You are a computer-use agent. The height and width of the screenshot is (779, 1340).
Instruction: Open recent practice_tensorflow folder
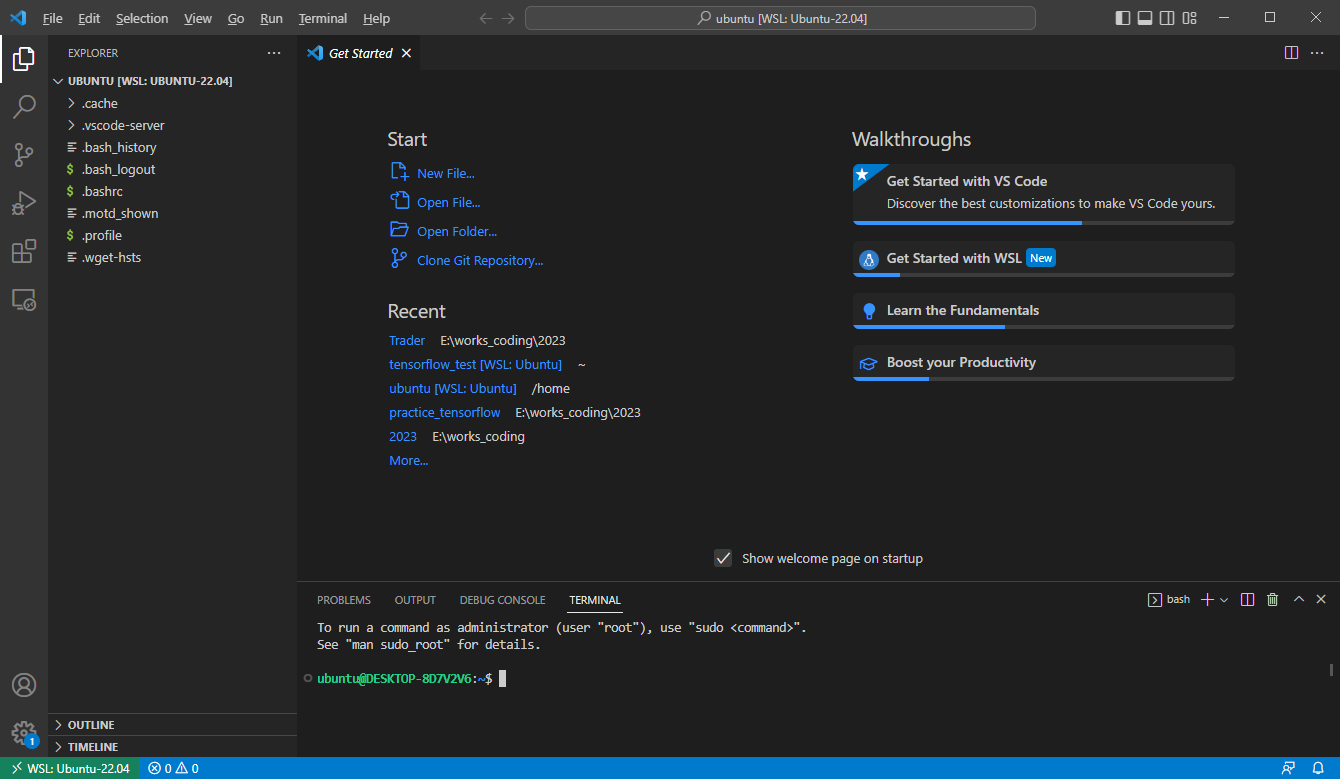click(x=445, y=412)
